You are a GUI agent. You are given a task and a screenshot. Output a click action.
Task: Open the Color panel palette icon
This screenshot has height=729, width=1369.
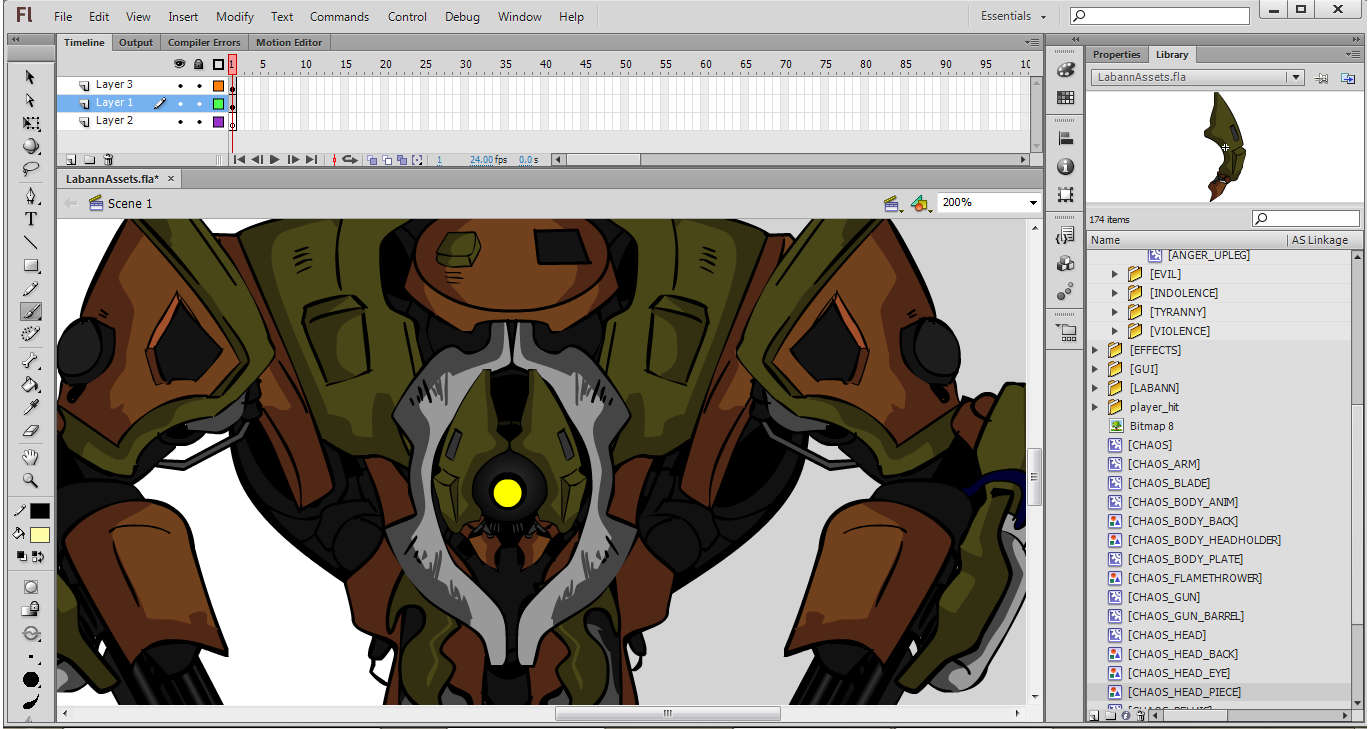[1065, 70]
